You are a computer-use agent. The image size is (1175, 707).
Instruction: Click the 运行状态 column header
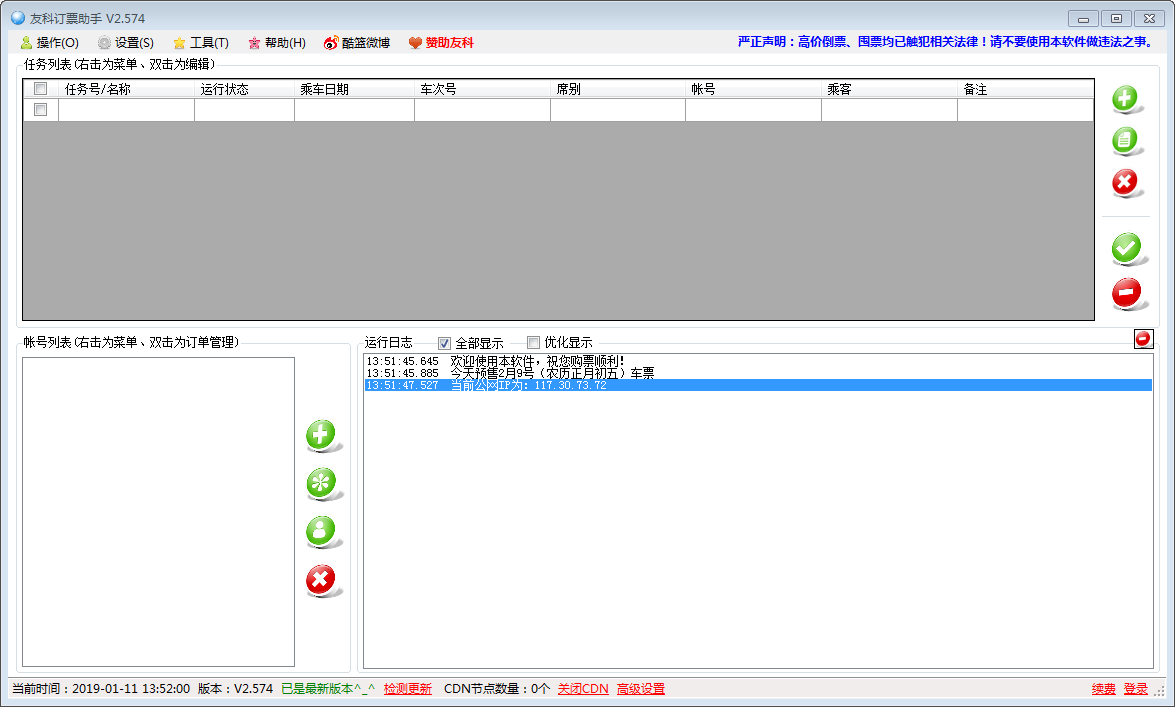tap(244, 89)
